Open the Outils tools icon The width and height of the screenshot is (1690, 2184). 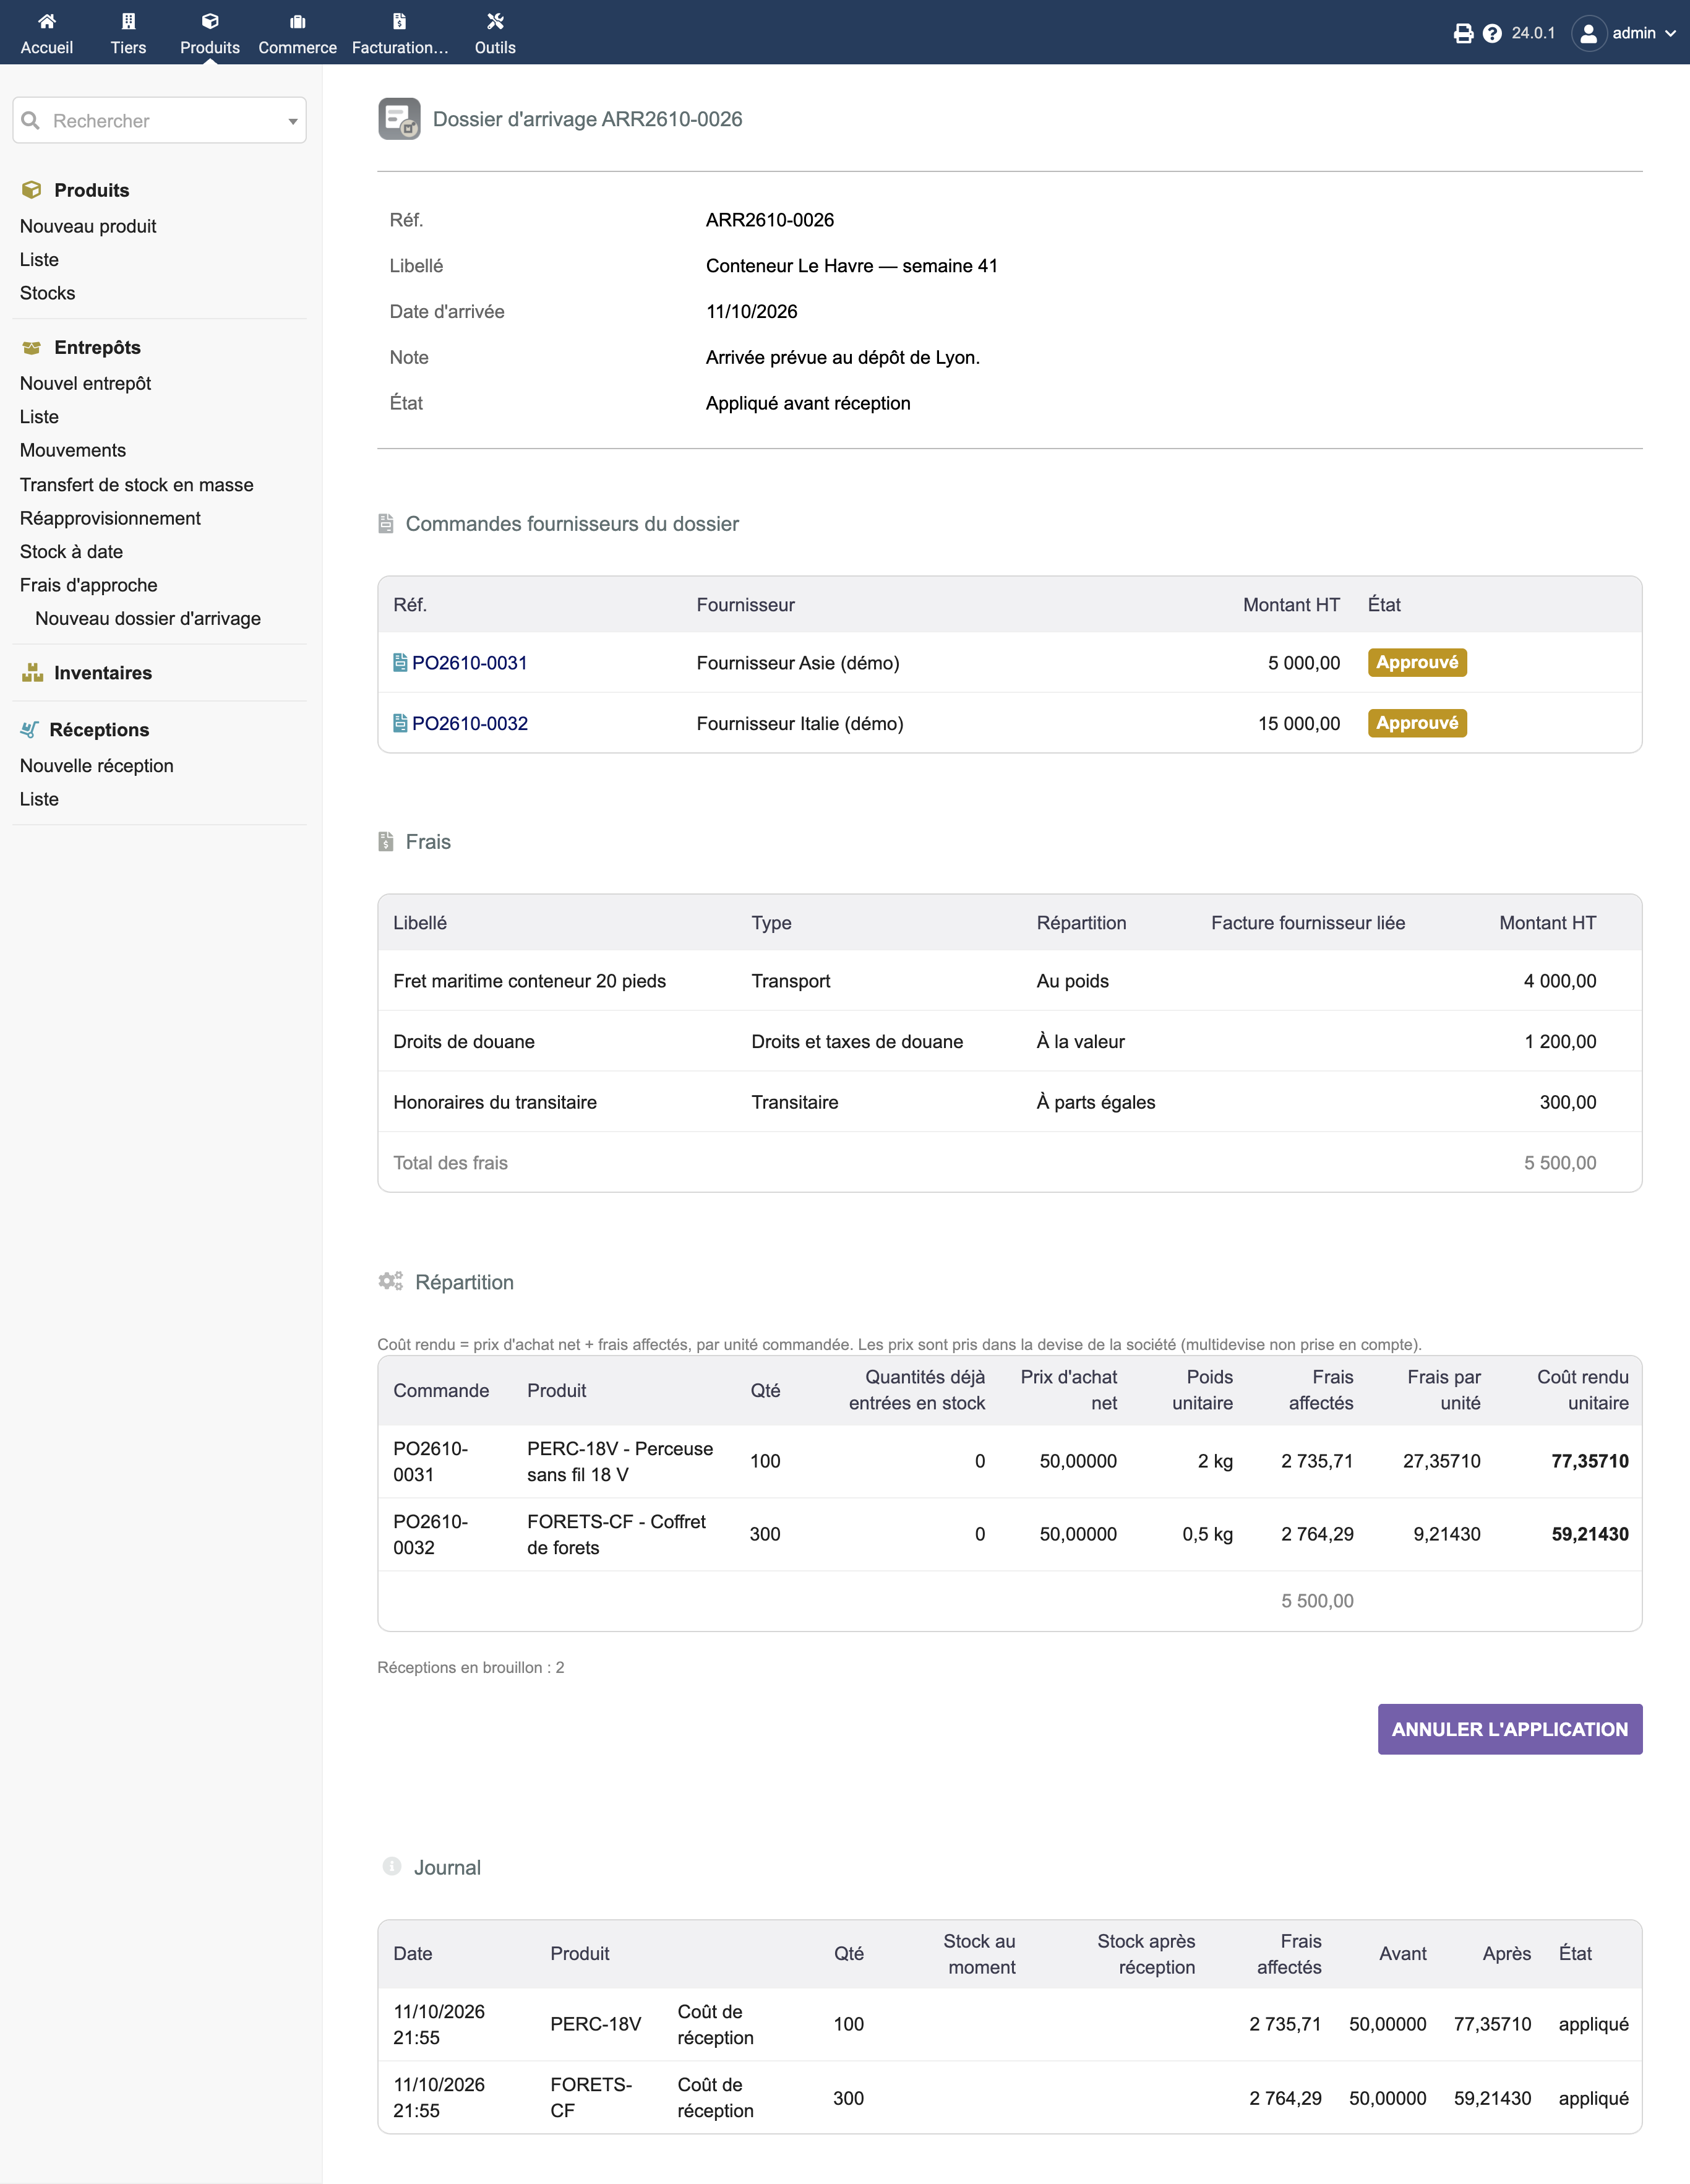pos(495,21)
